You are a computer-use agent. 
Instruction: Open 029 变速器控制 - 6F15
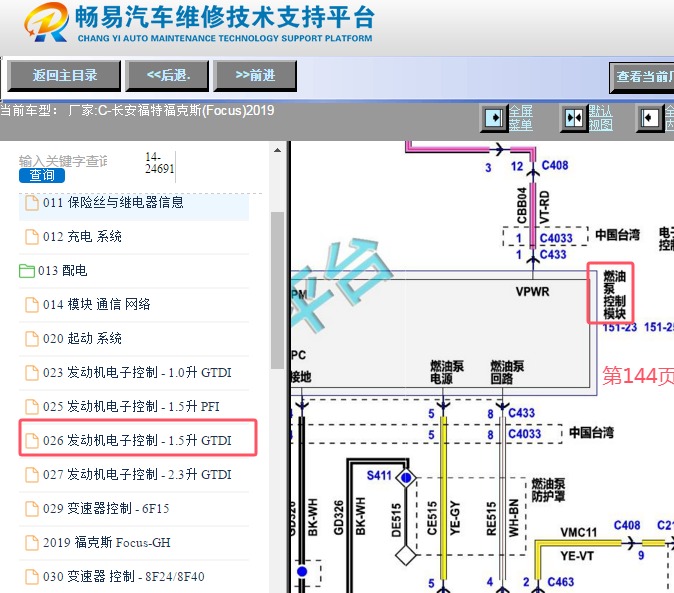click(106, 508)
